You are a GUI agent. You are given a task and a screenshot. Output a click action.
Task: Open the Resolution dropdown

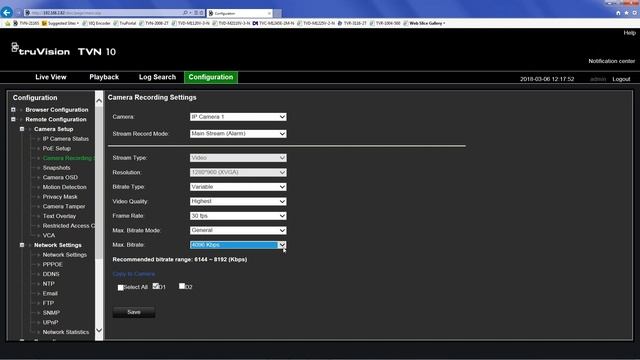coord(238,172)
